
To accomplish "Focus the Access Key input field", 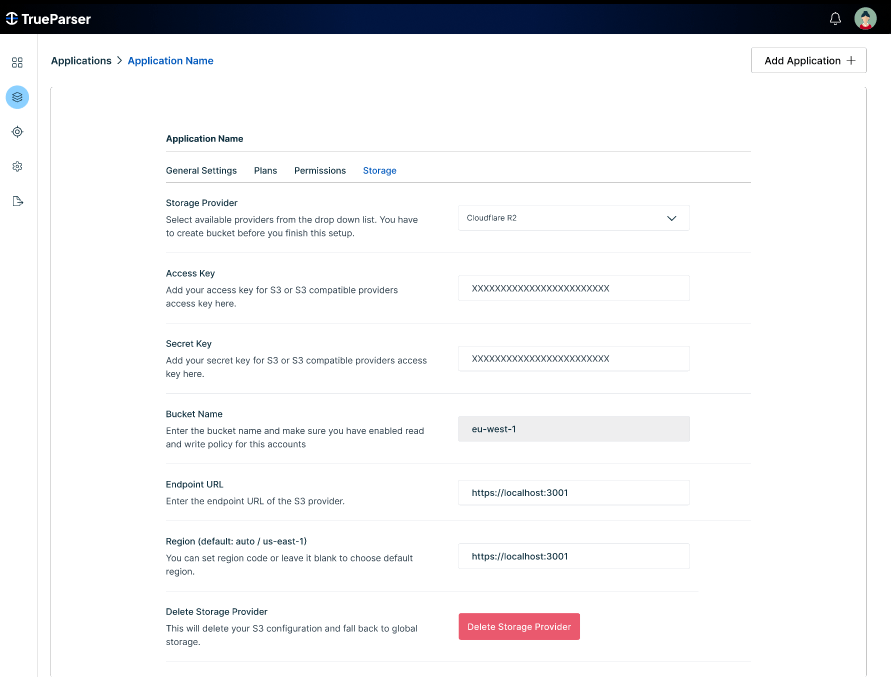I will click(573, 288).
